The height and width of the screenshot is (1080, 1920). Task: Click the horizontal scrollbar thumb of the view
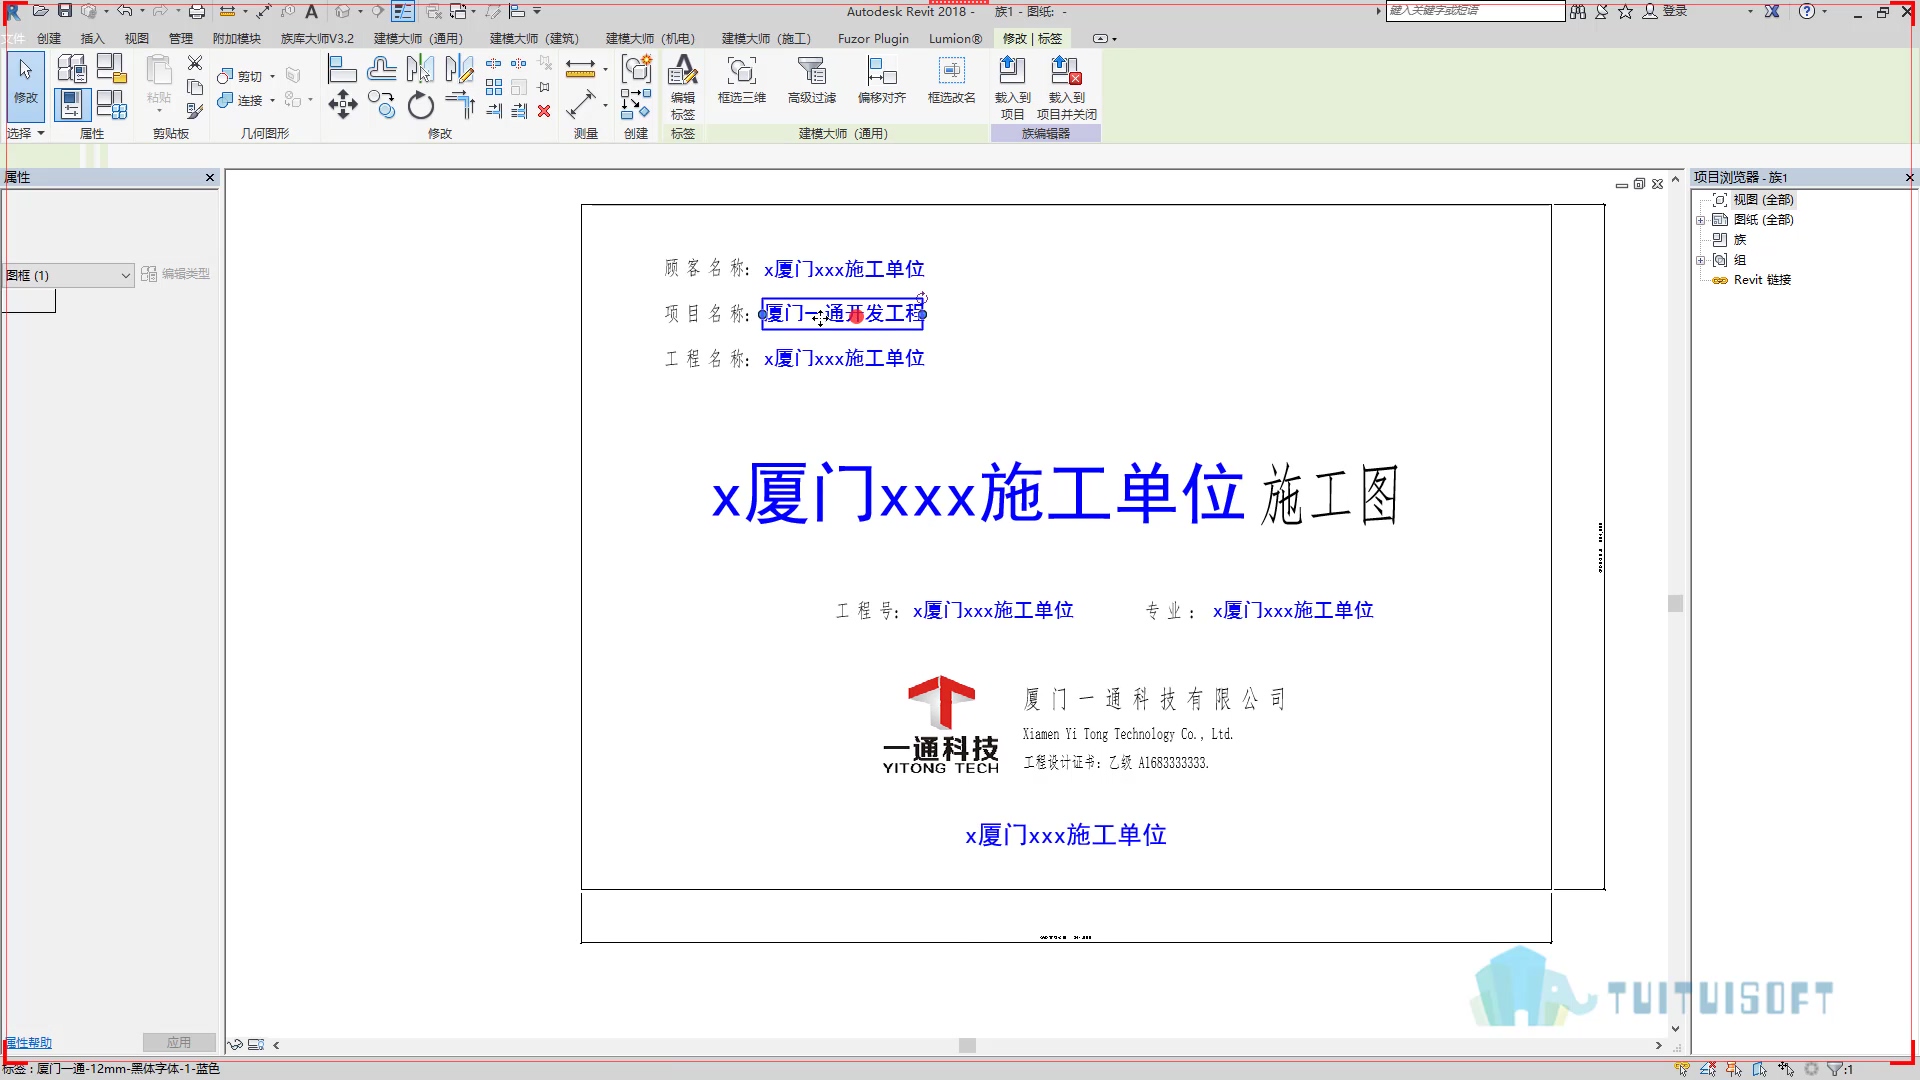pos(967,1045)
